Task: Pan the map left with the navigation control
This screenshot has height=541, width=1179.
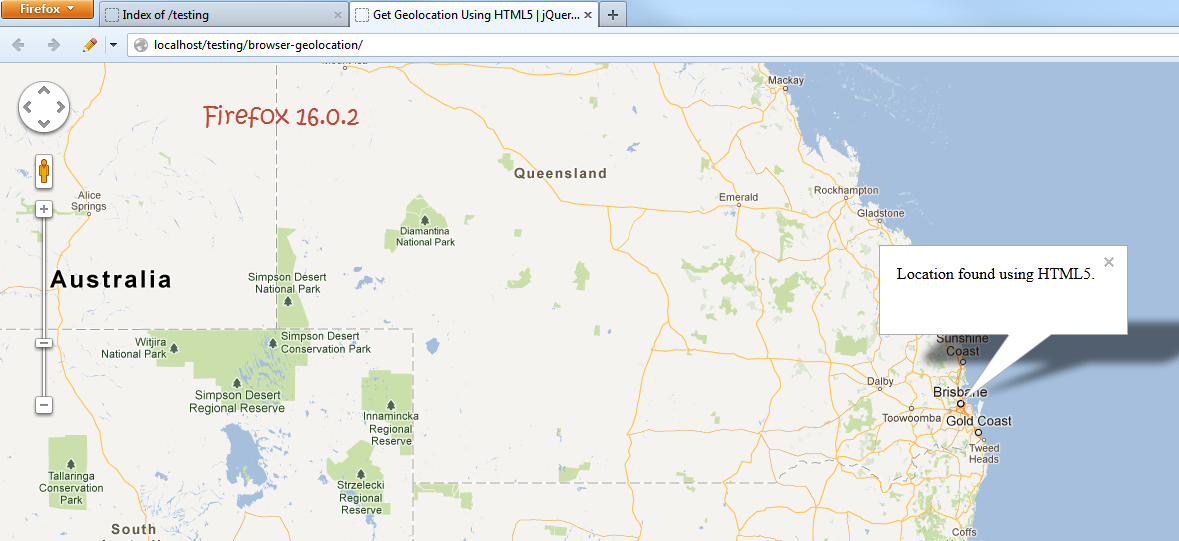Action: click(x=28, y=107)
